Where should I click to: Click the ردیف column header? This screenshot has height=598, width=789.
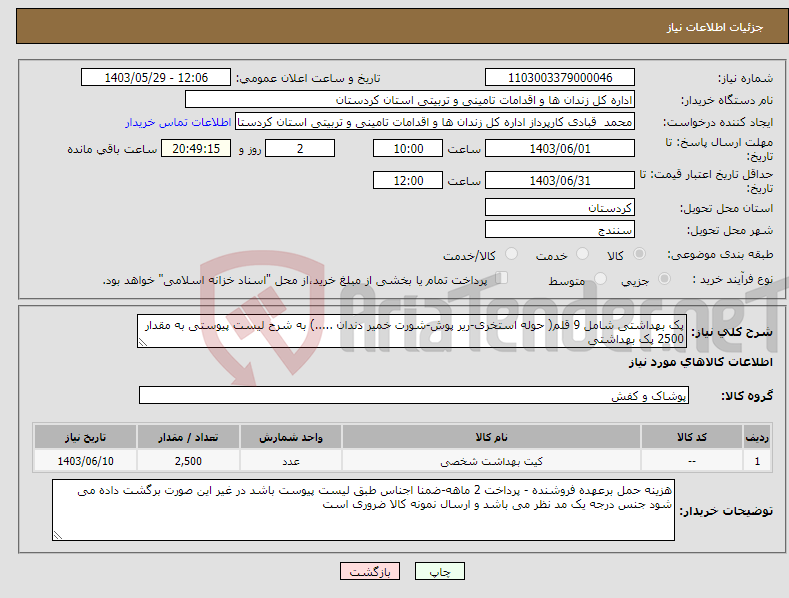(x=757, y=437)
